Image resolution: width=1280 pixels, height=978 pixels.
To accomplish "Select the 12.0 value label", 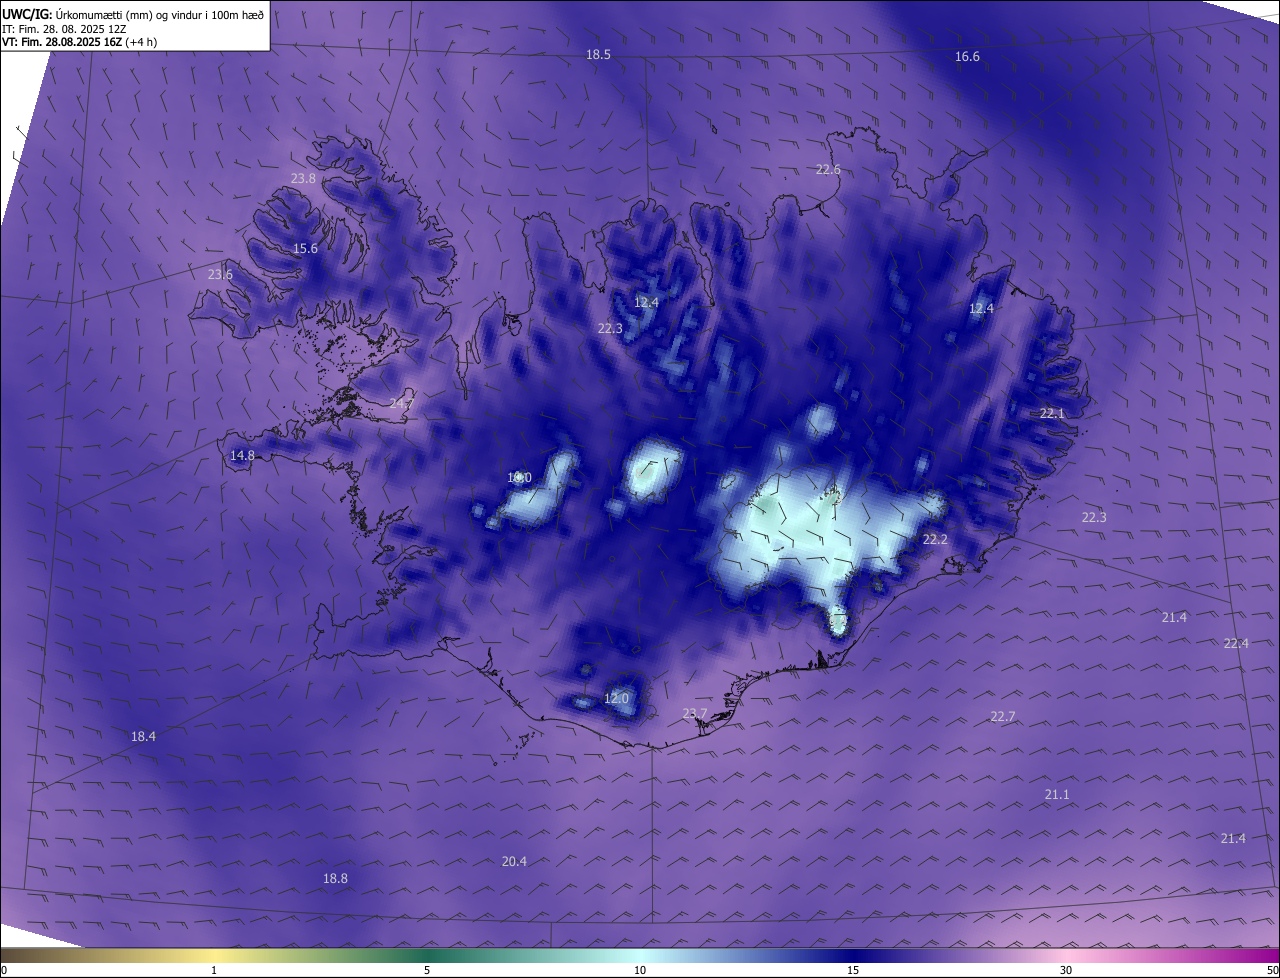I will pyautogui.click(x=616, y=699).
